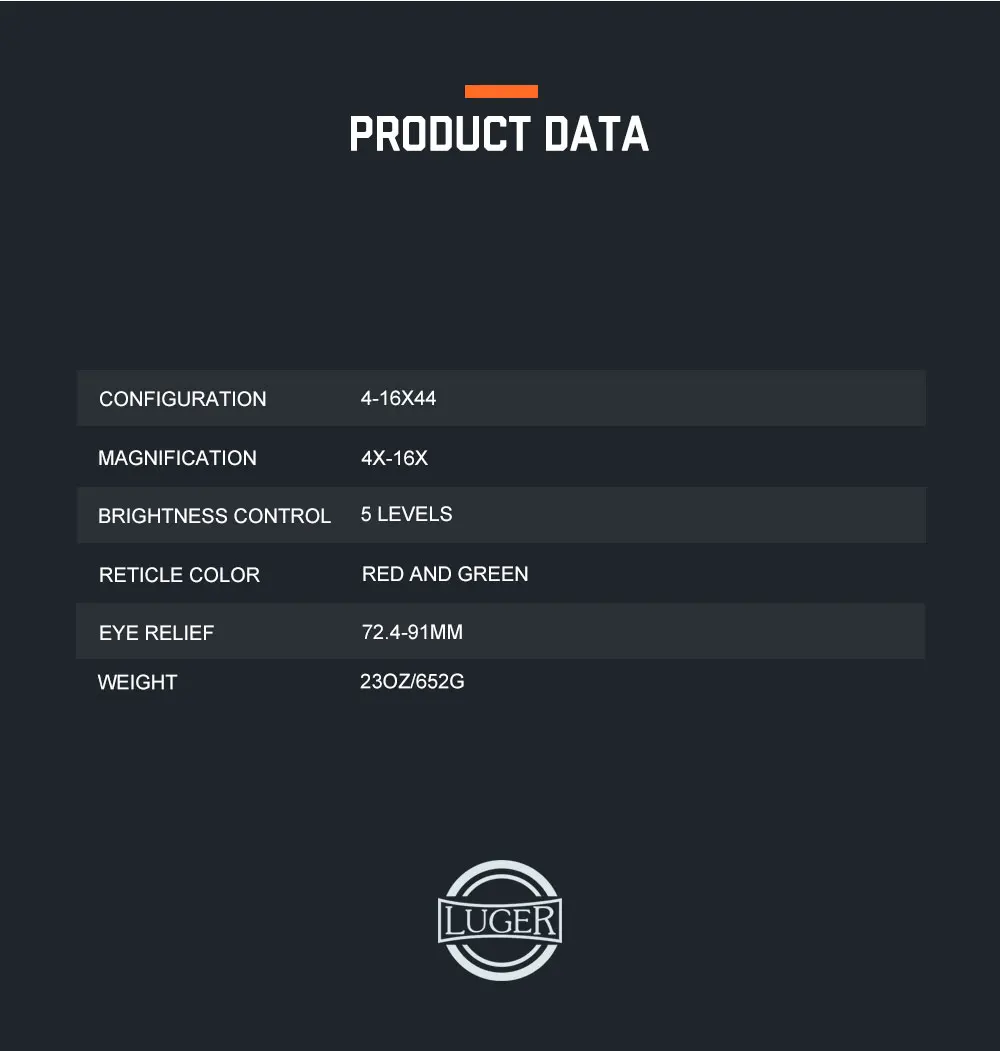Select the WEIGHT label
Image resolution: width=1000 pixels, height=1051 pixels.
137,682
